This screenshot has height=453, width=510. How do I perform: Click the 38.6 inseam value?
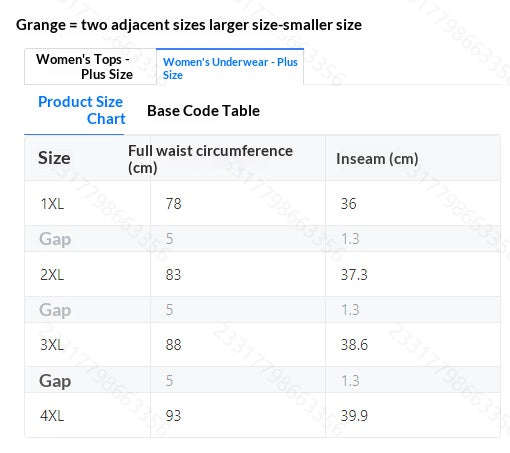point(354,344)
